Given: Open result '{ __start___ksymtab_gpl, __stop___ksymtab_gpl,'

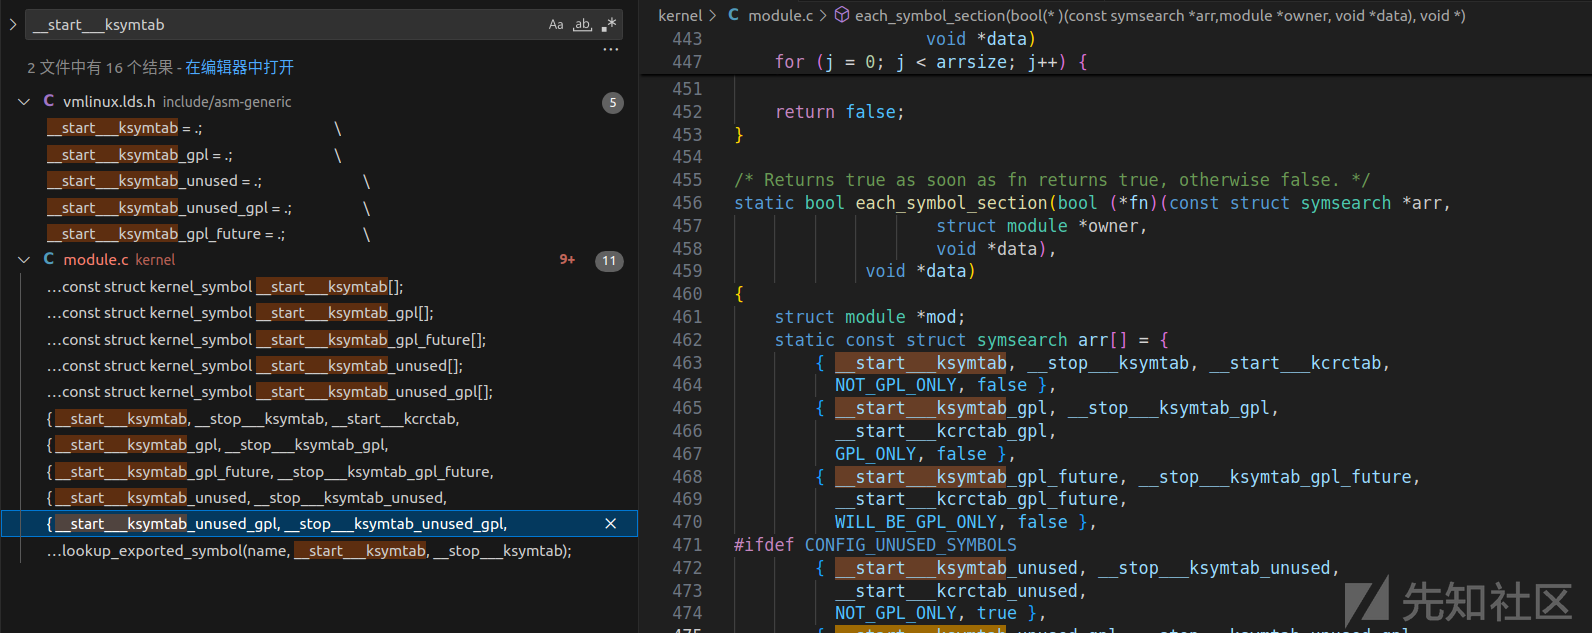Looking at the screenshot, I should coord(320,445).
